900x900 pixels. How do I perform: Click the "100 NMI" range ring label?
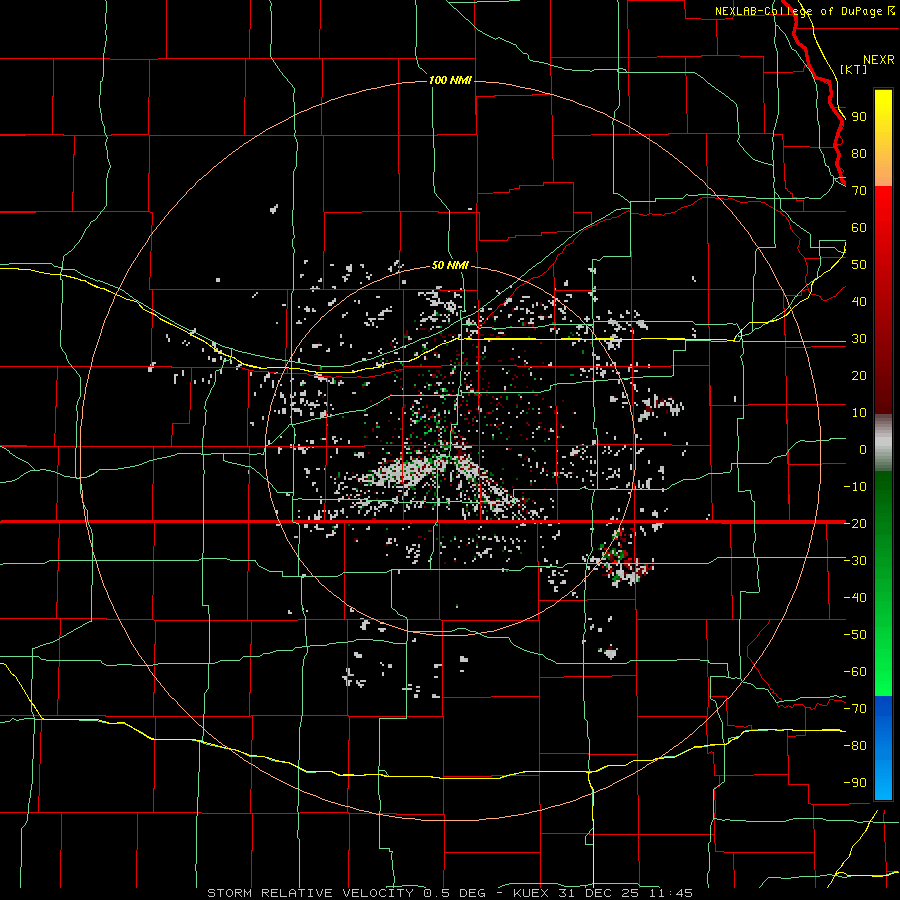[450, 80]
